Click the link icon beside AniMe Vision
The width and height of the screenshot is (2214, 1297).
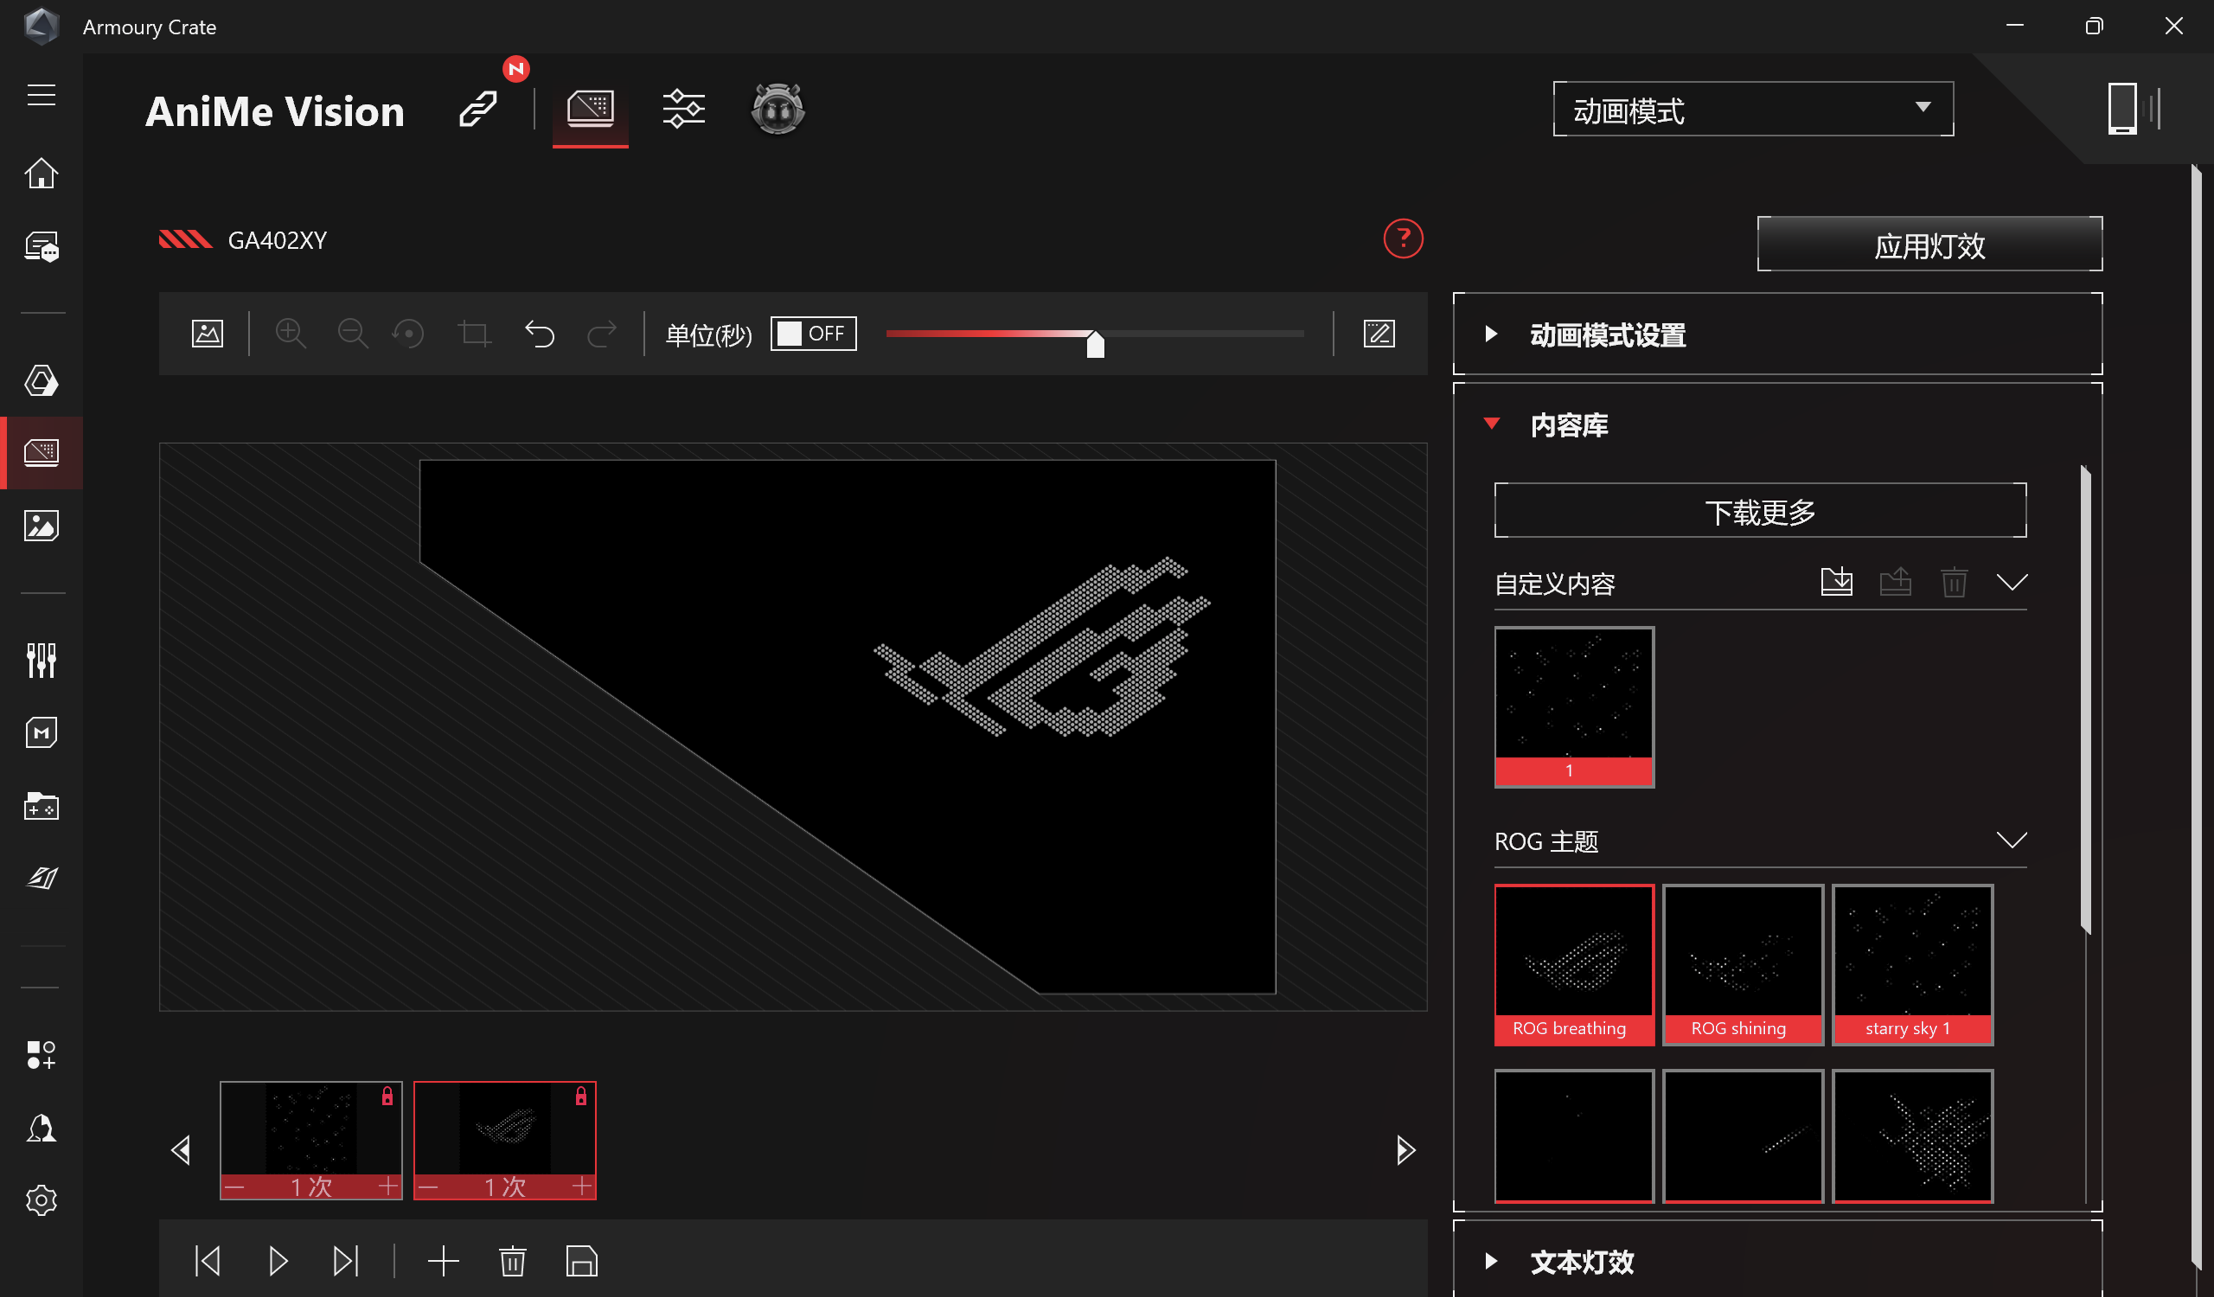[478, 108]
